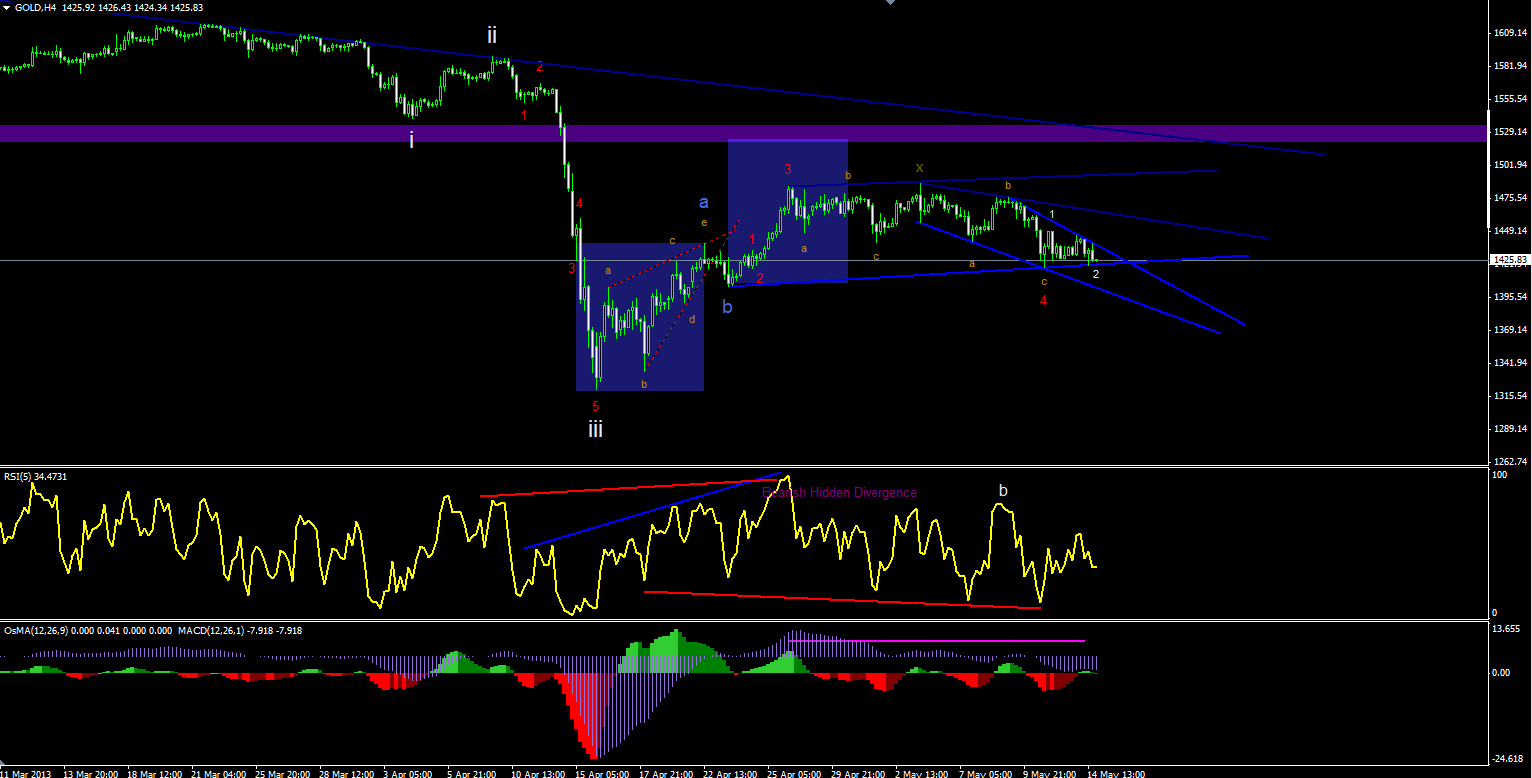Click the 1341.94 price scale value
This screenshot has height=778, width=1532.
[1509, 363]
